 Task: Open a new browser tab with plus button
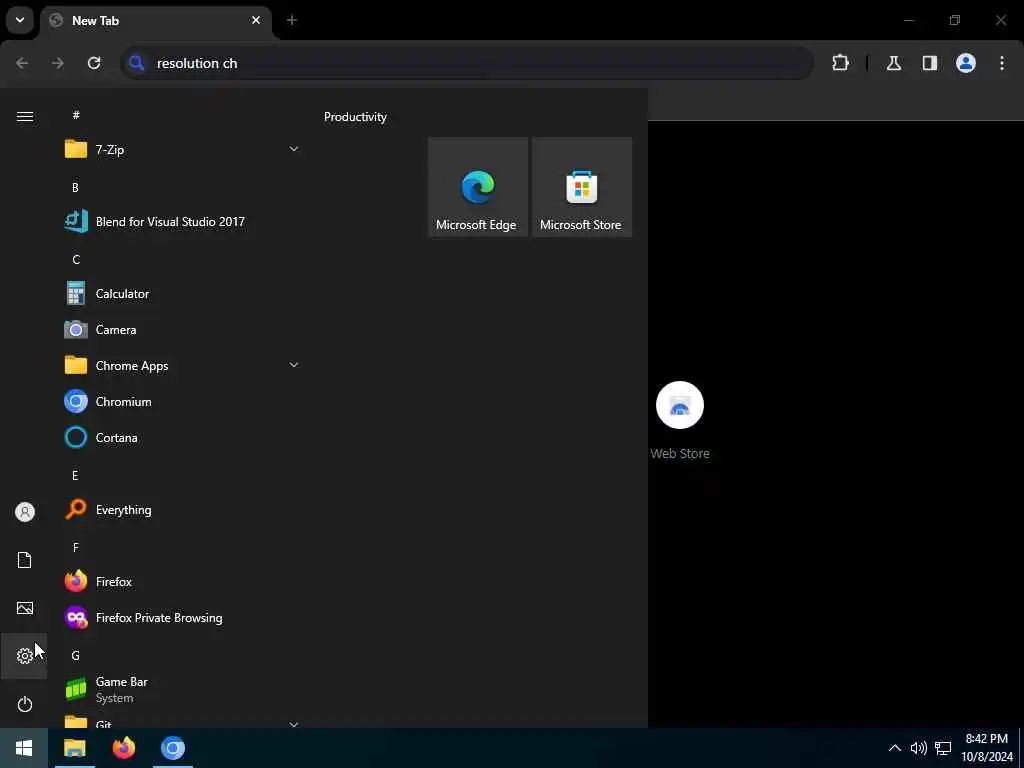coord(292,20)
